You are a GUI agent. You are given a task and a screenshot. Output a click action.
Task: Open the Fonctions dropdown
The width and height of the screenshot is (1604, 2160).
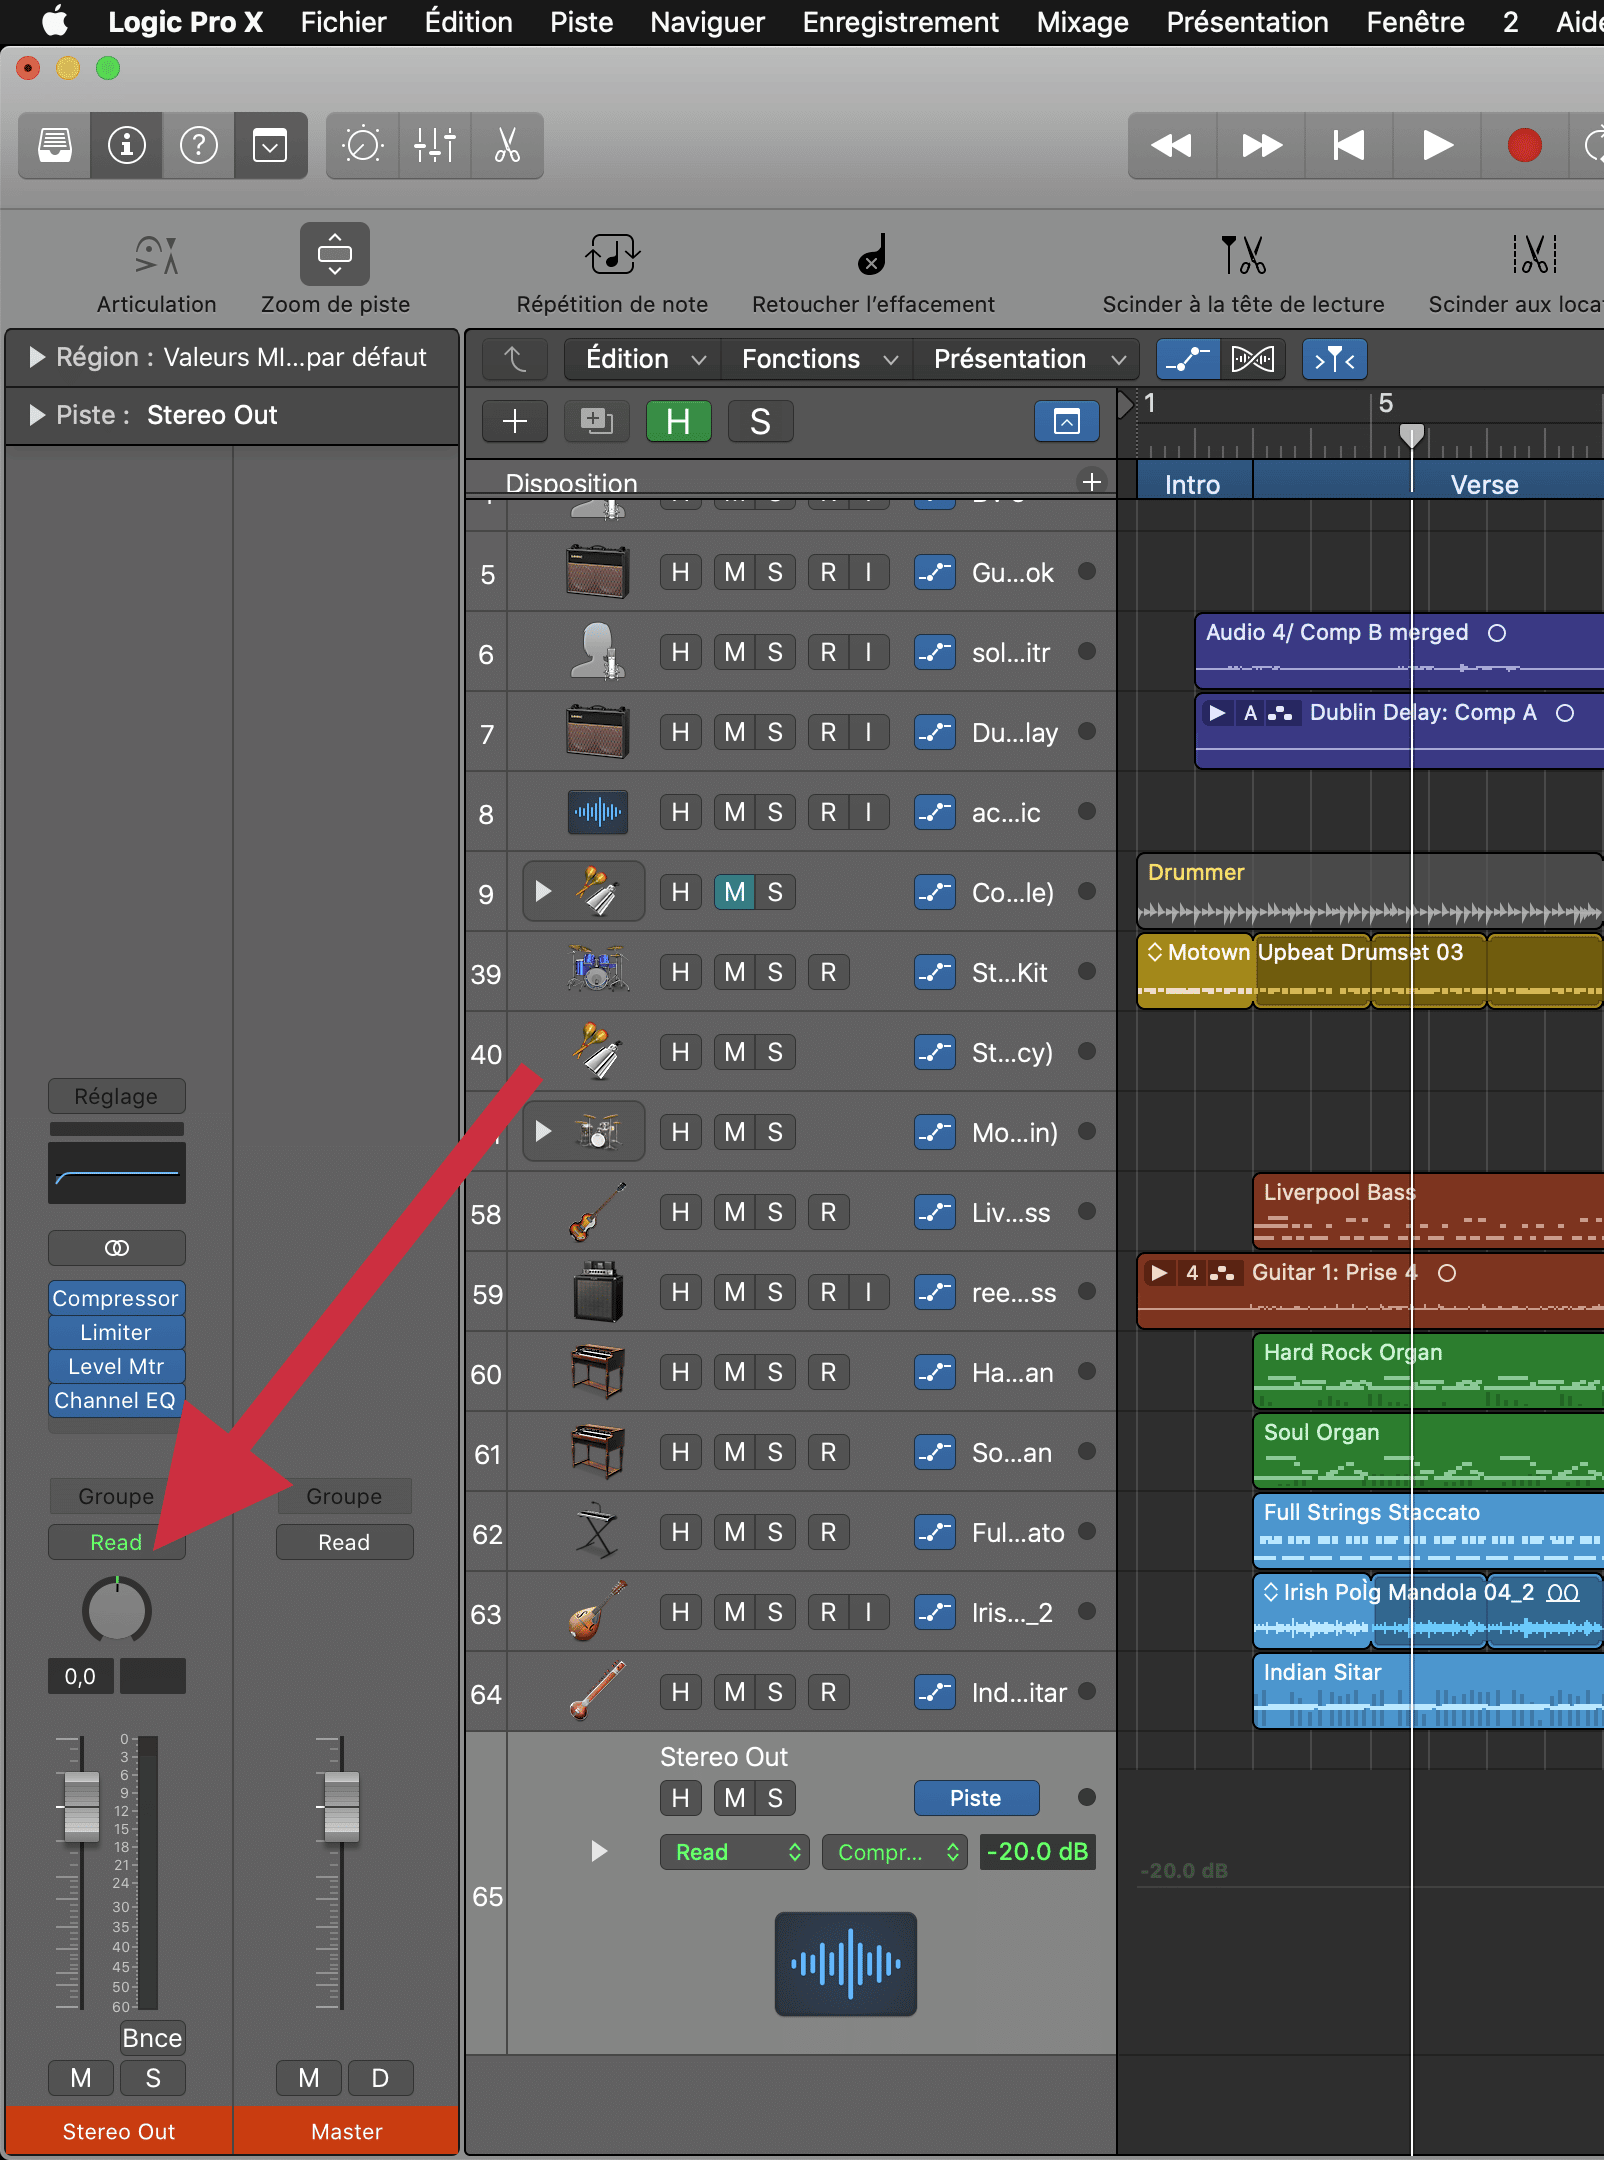coord(818,359)
